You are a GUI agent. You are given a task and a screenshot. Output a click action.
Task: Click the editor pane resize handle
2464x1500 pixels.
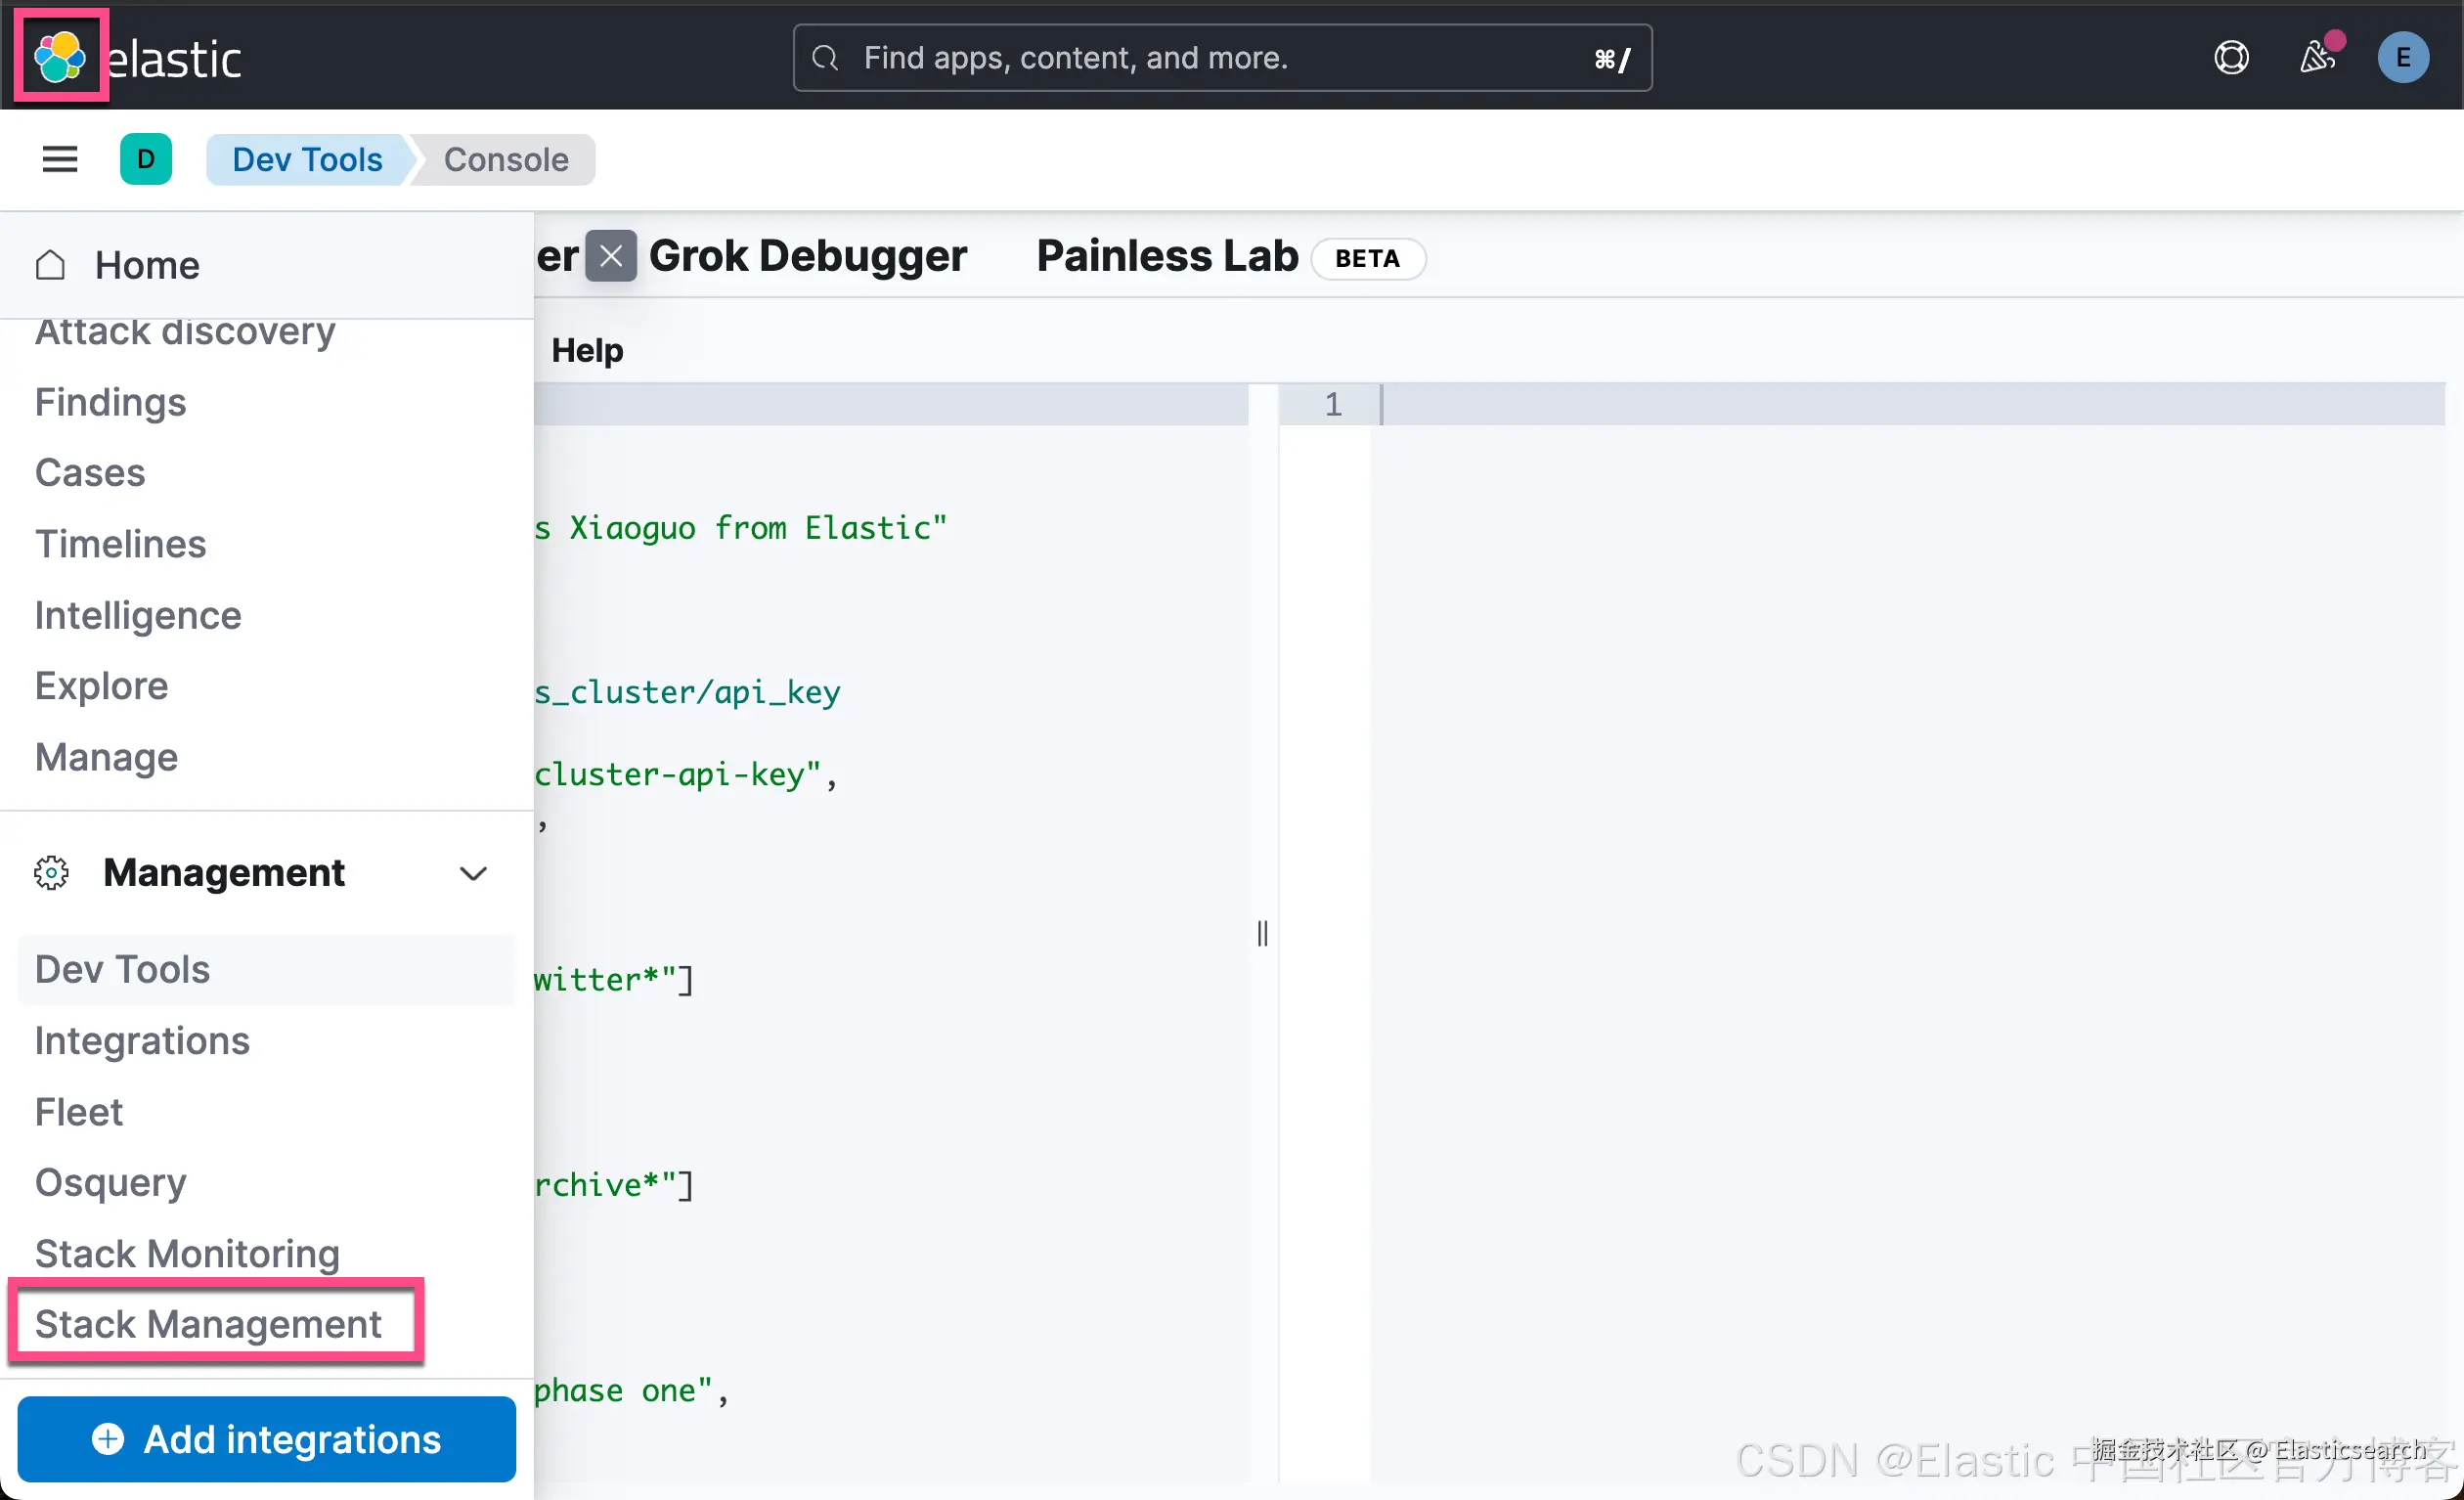[1262, 932]
